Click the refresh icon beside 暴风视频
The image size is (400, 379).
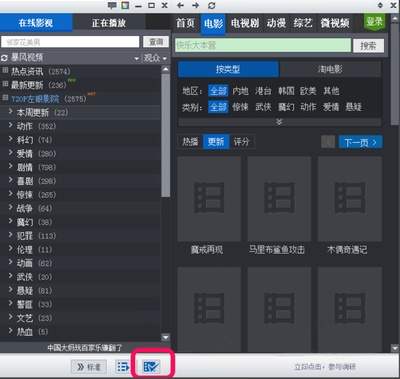coord(4,58)
